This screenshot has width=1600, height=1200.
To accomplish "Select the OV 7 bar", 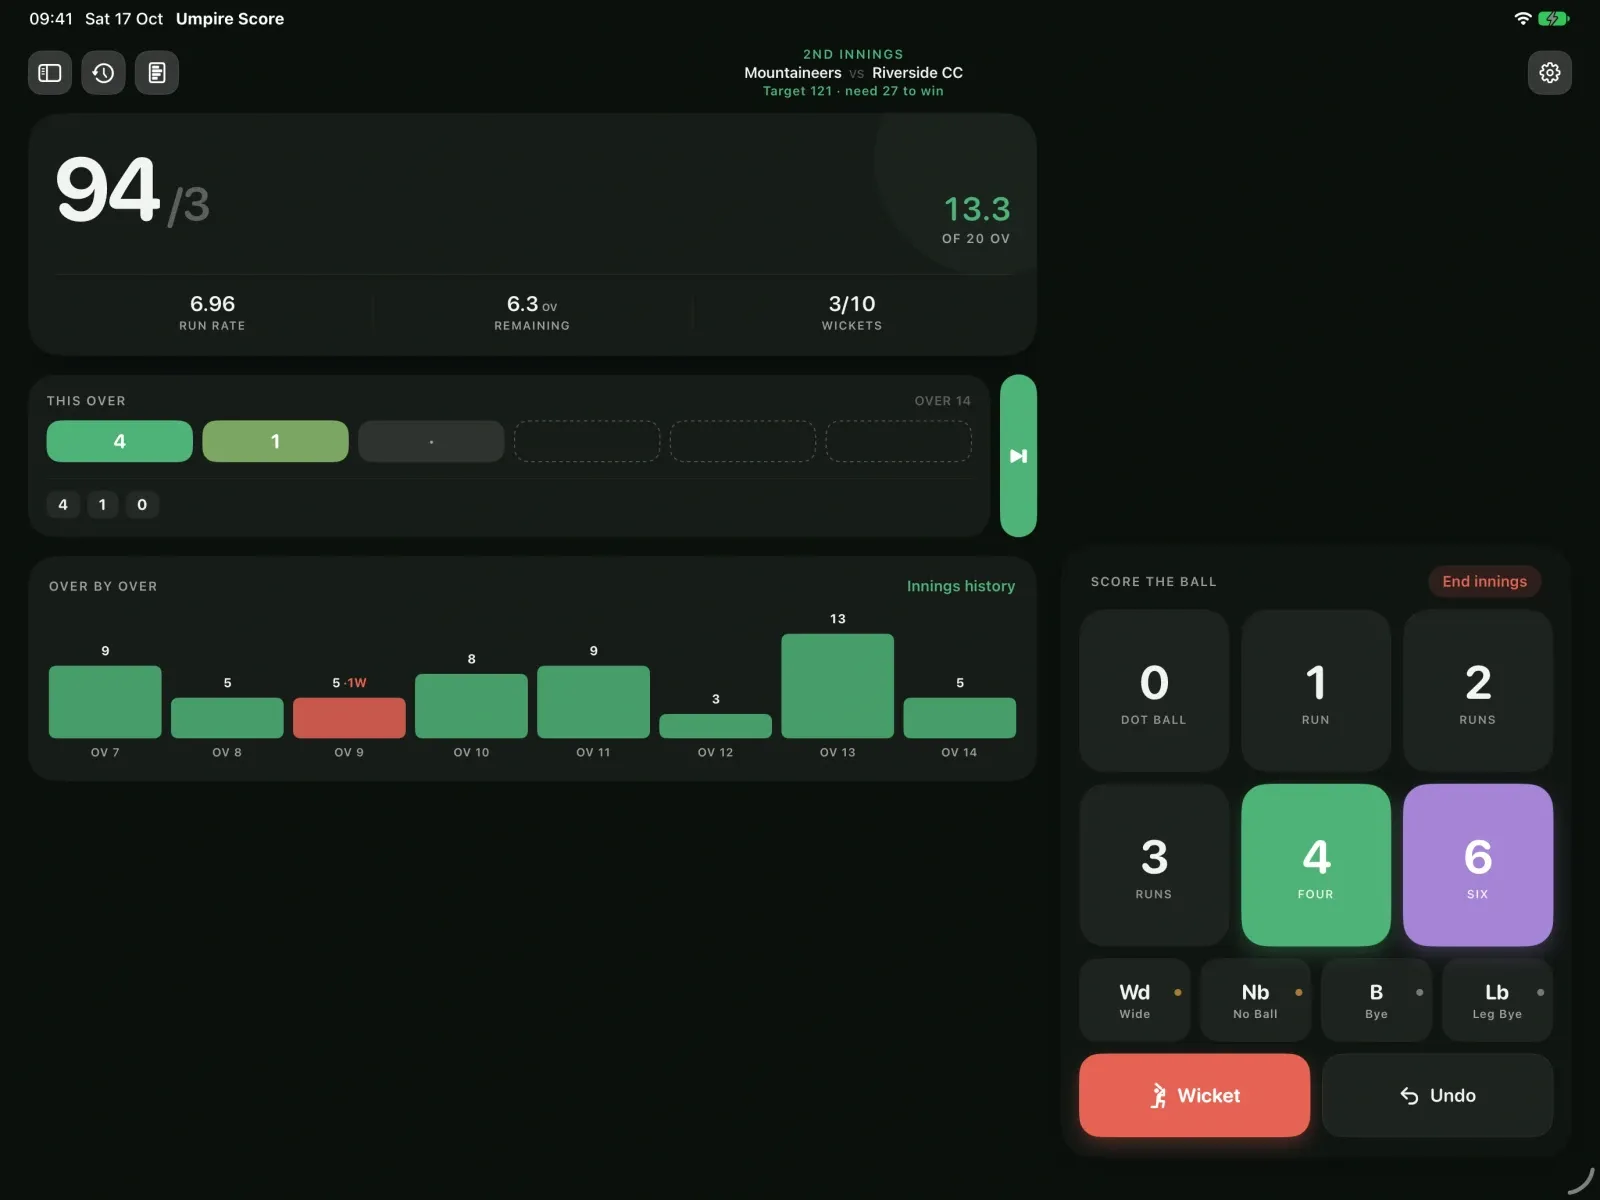I will point(105,702).
